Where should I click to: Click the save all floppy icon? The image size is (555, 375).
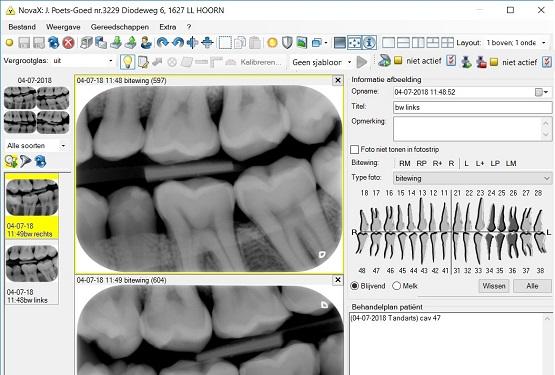click(39, 43)
